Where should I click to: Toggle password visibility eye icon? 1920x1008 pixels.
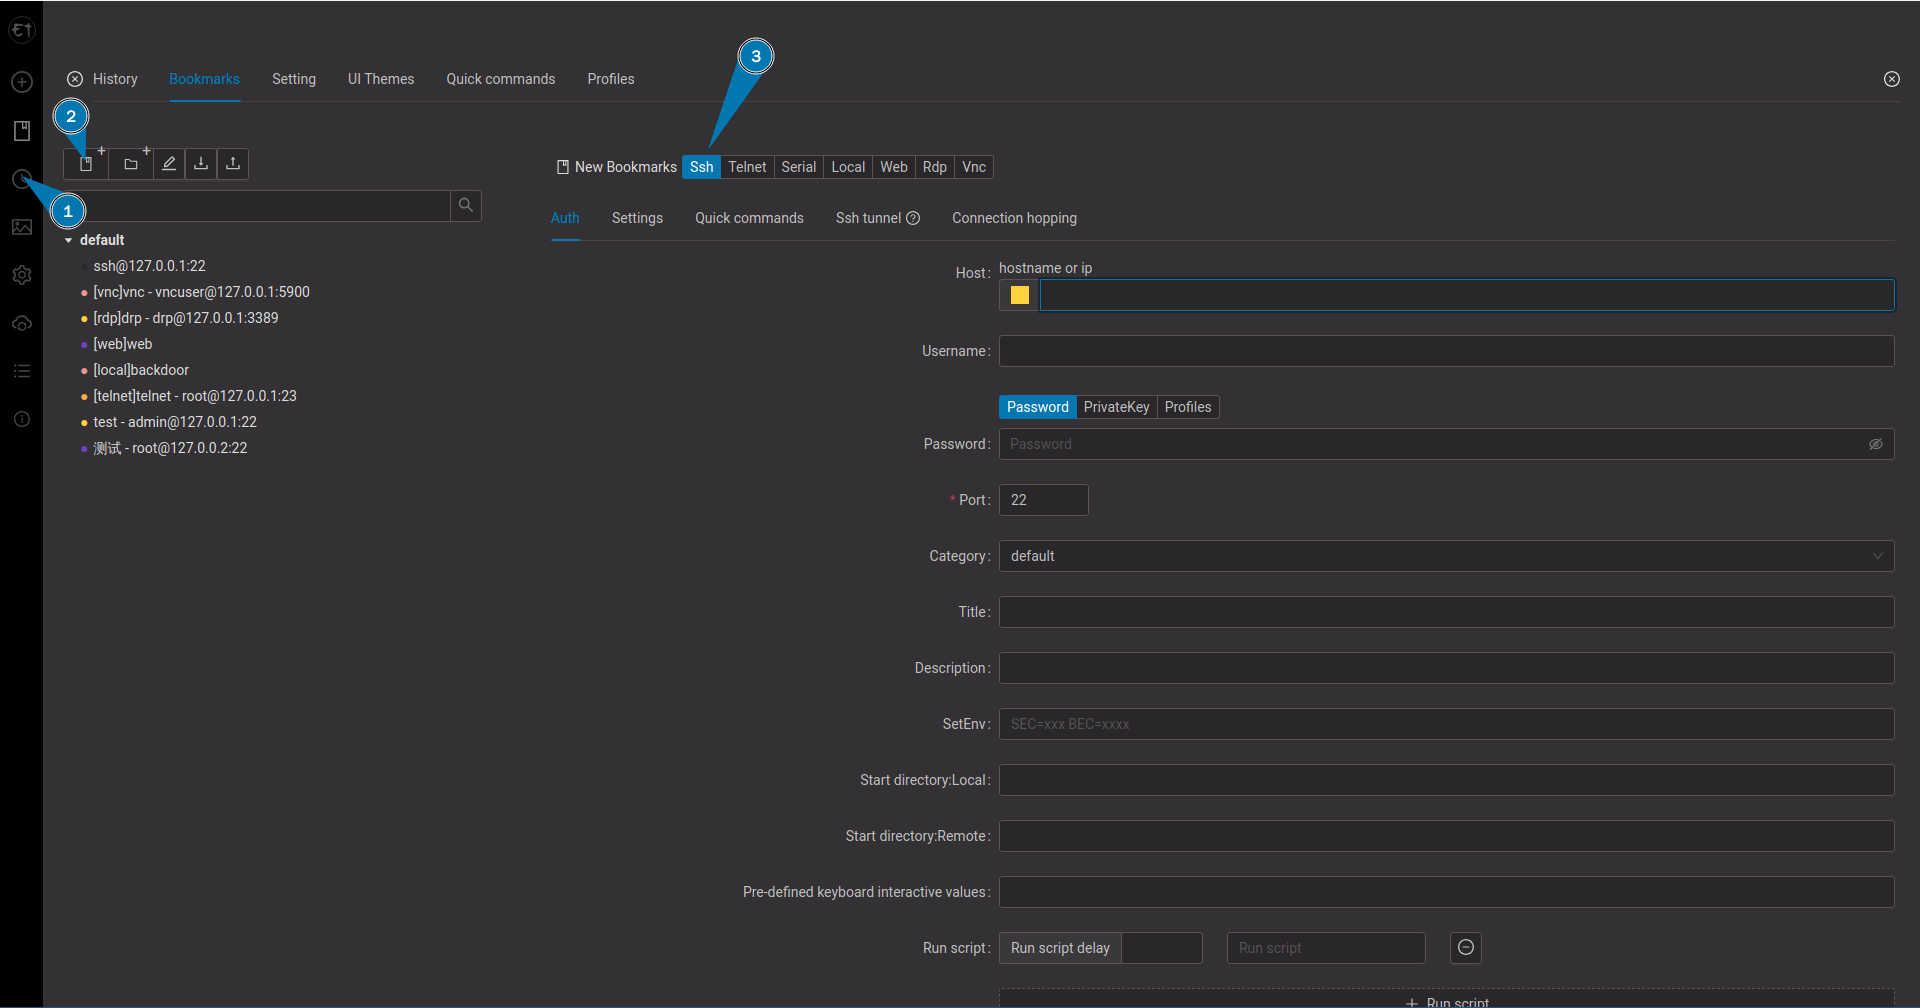(1876, 444)
